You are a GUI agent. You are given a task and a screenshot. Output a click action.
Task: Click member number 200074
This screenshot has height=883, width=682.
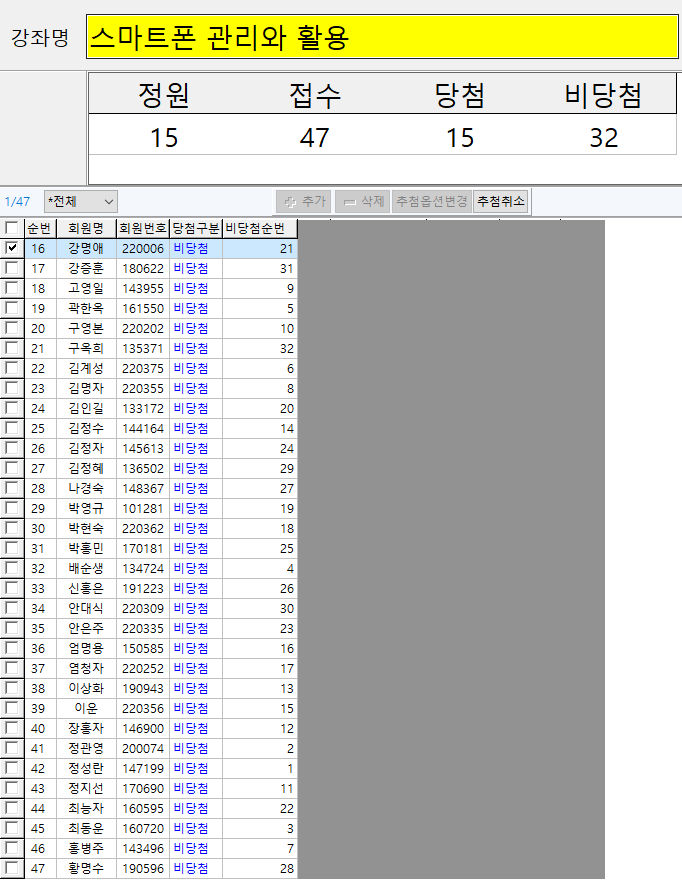point(143,748)
